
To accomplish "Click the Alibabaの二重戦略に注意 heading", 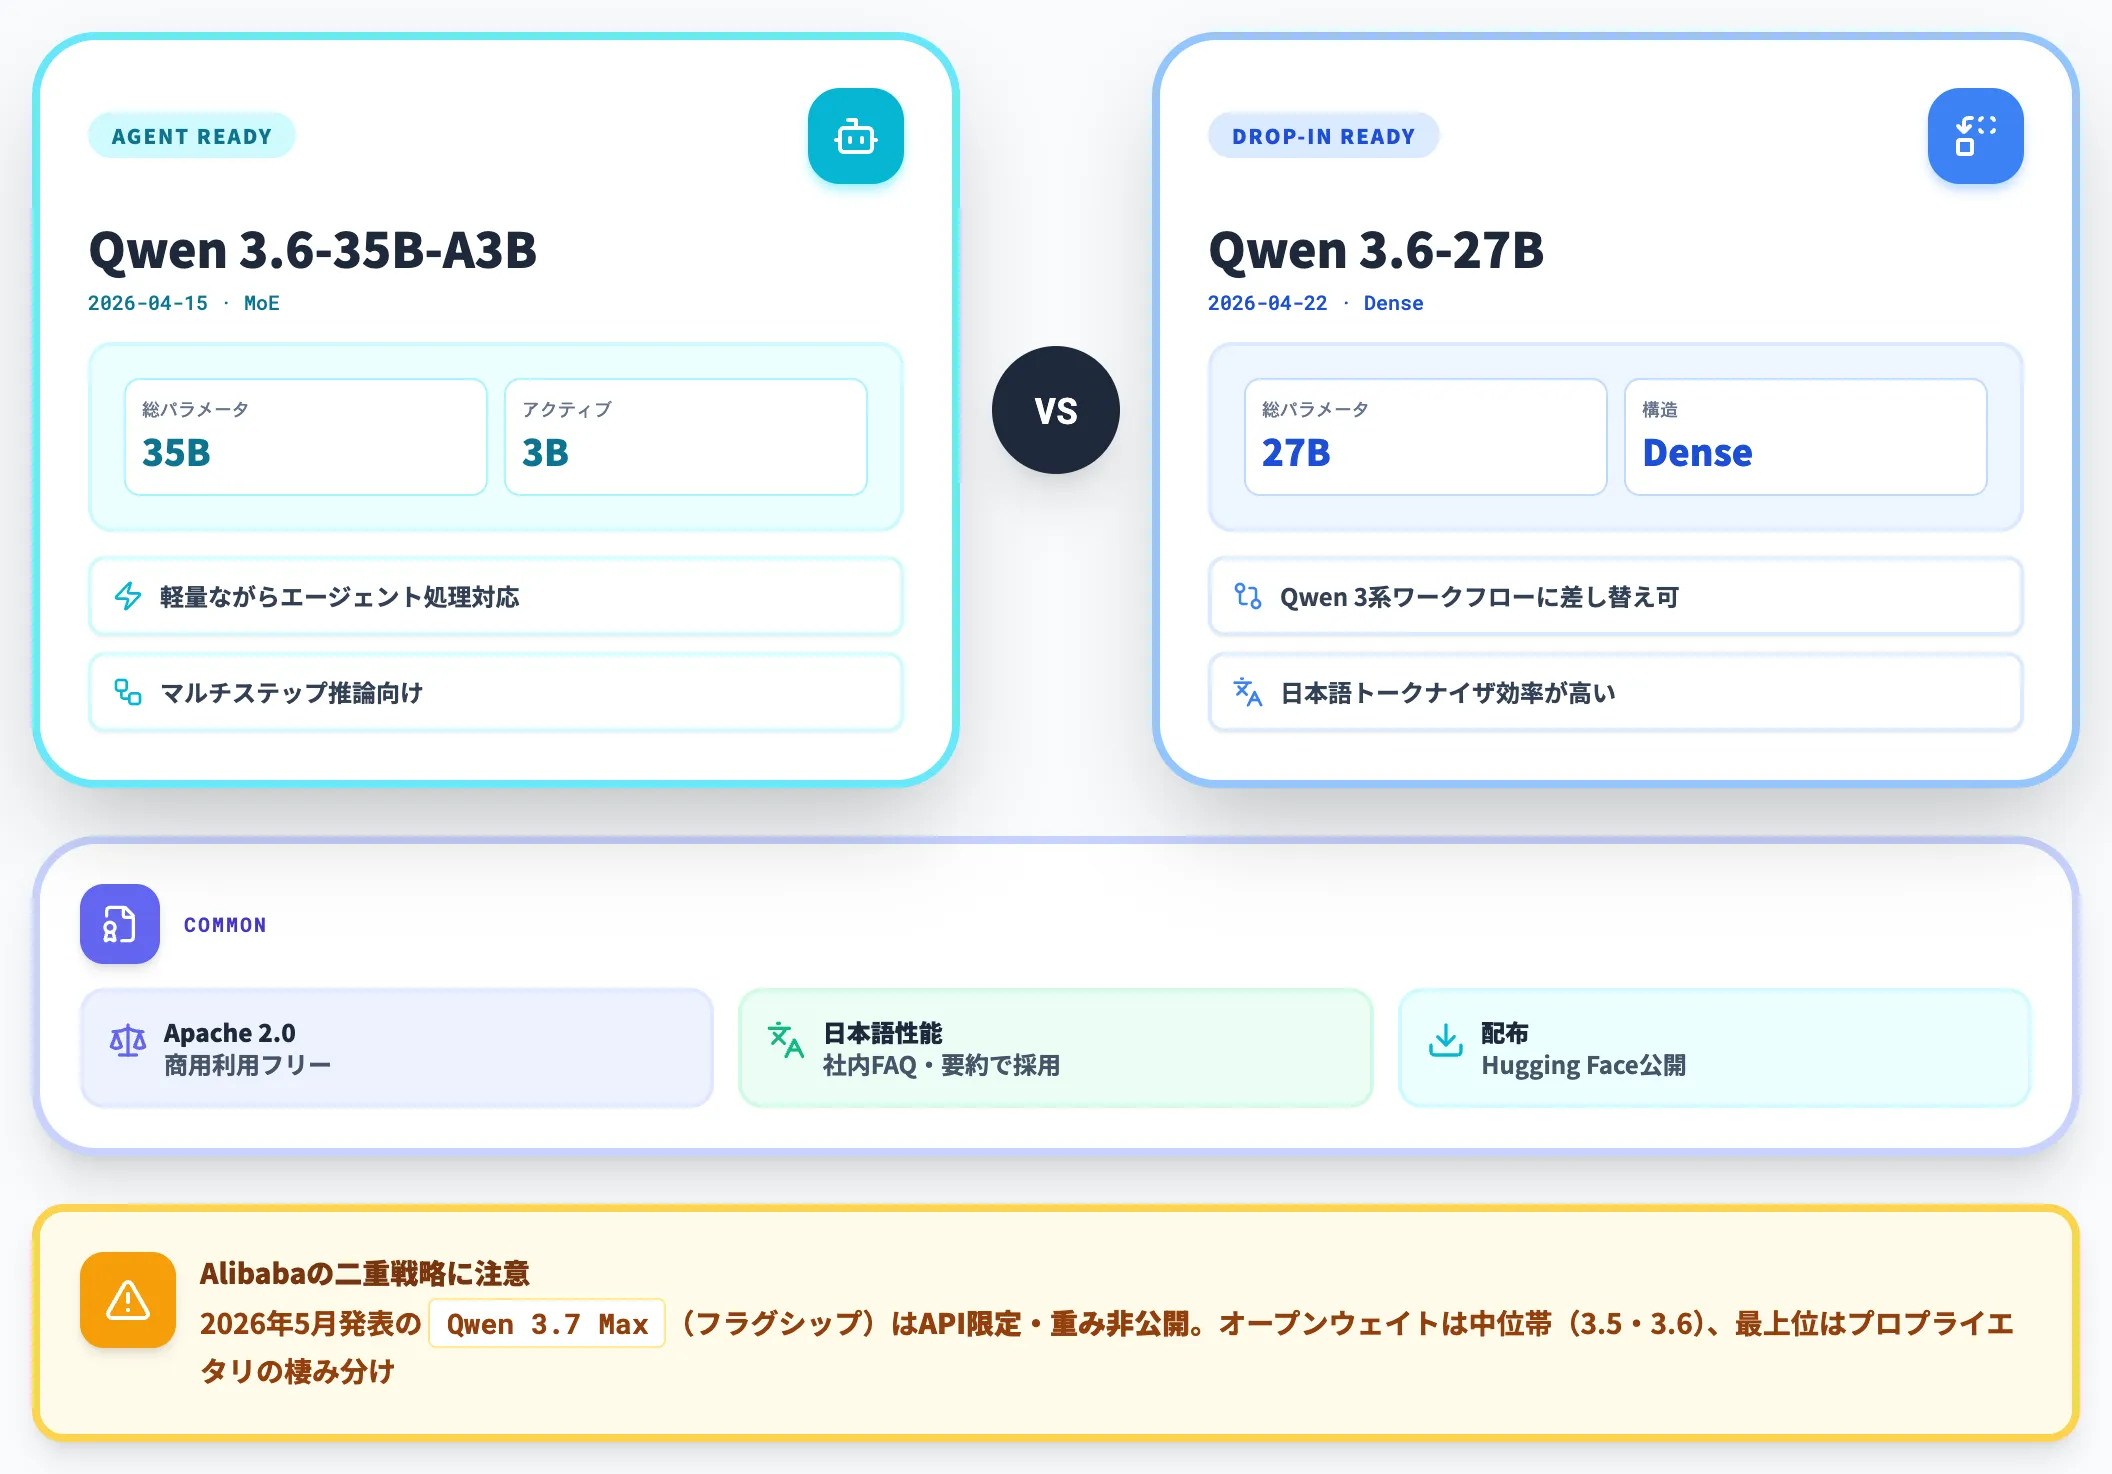I will [365, 1273].
